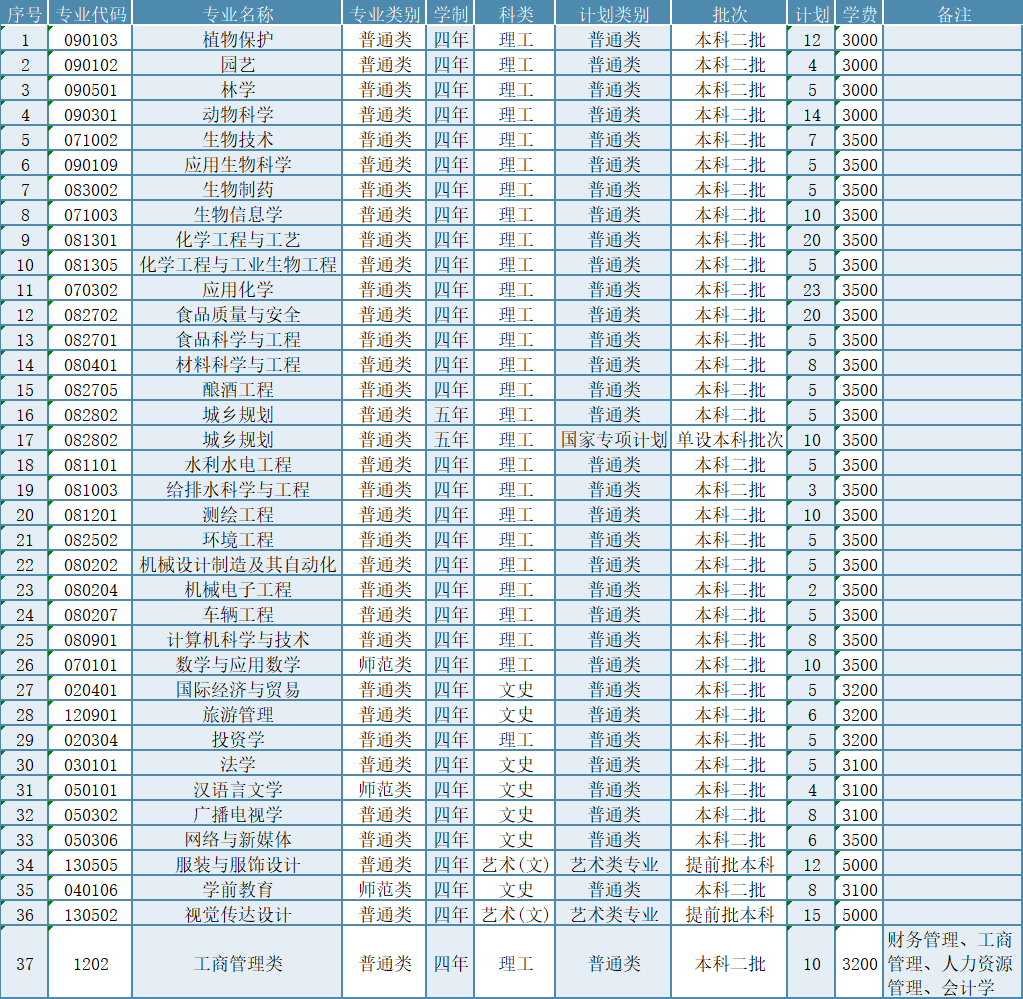Viewport: 1023px width, 999px height.
Task: Click the 专业代码 column header
Action: pos(90,13)
